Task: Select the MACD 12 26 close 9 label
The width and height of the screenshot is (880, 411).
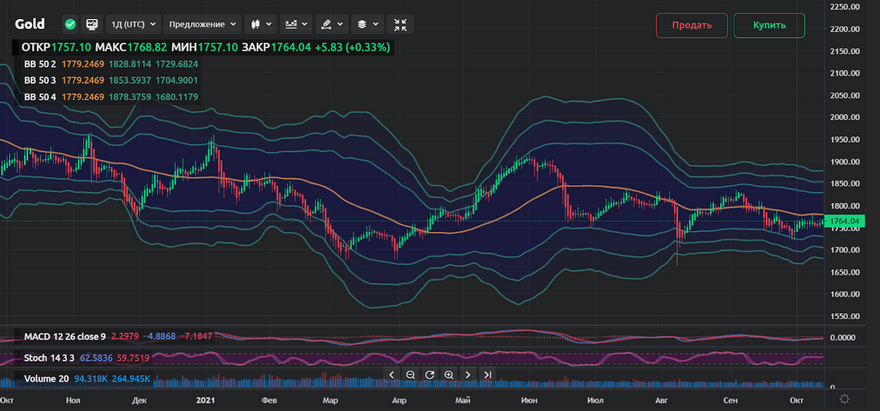Action: tap(66, 336)
